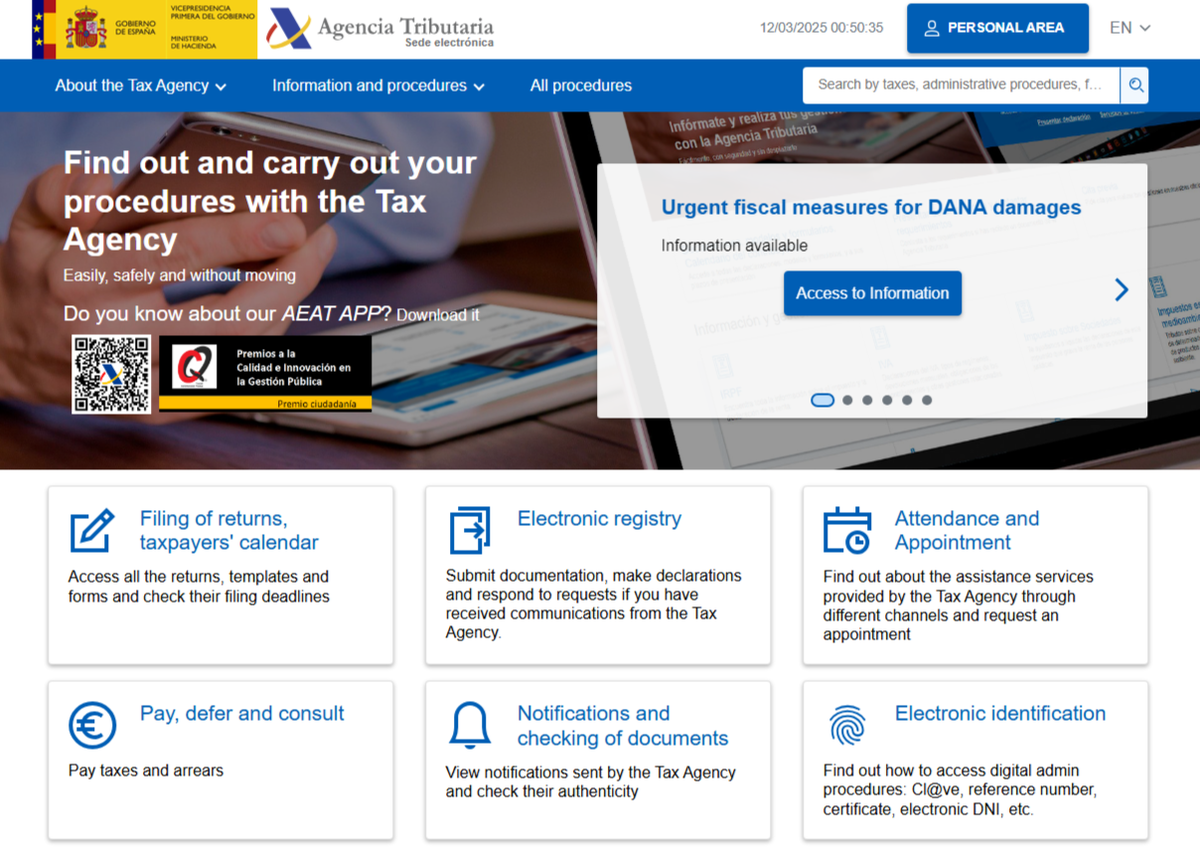Open Notifications and checking of documents link
Screen dimensions: 1200x864
(622, 726)
